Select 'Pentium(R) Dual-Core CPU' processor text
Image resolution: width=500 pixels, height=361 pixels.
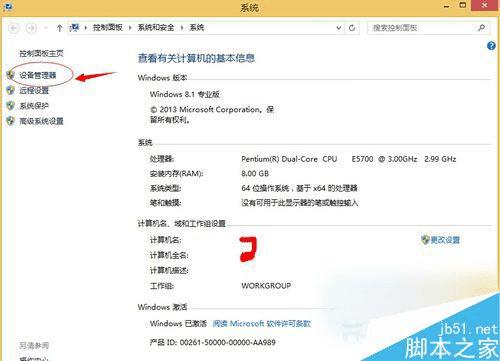tap(289, 159)
